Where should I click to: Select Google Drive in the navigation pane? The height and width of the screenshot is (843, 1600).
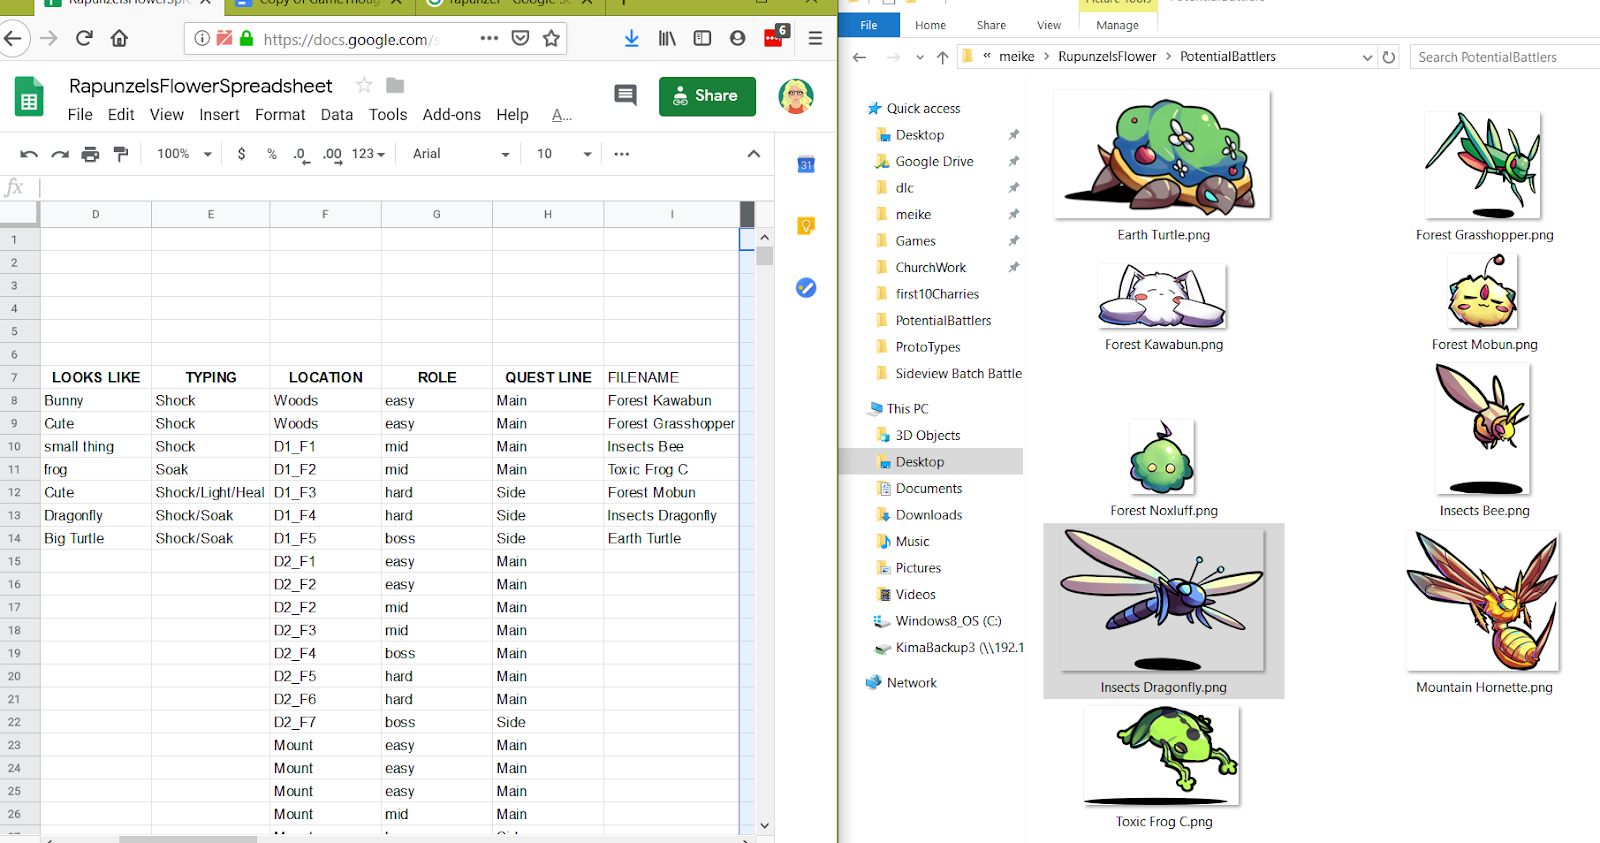934,161
